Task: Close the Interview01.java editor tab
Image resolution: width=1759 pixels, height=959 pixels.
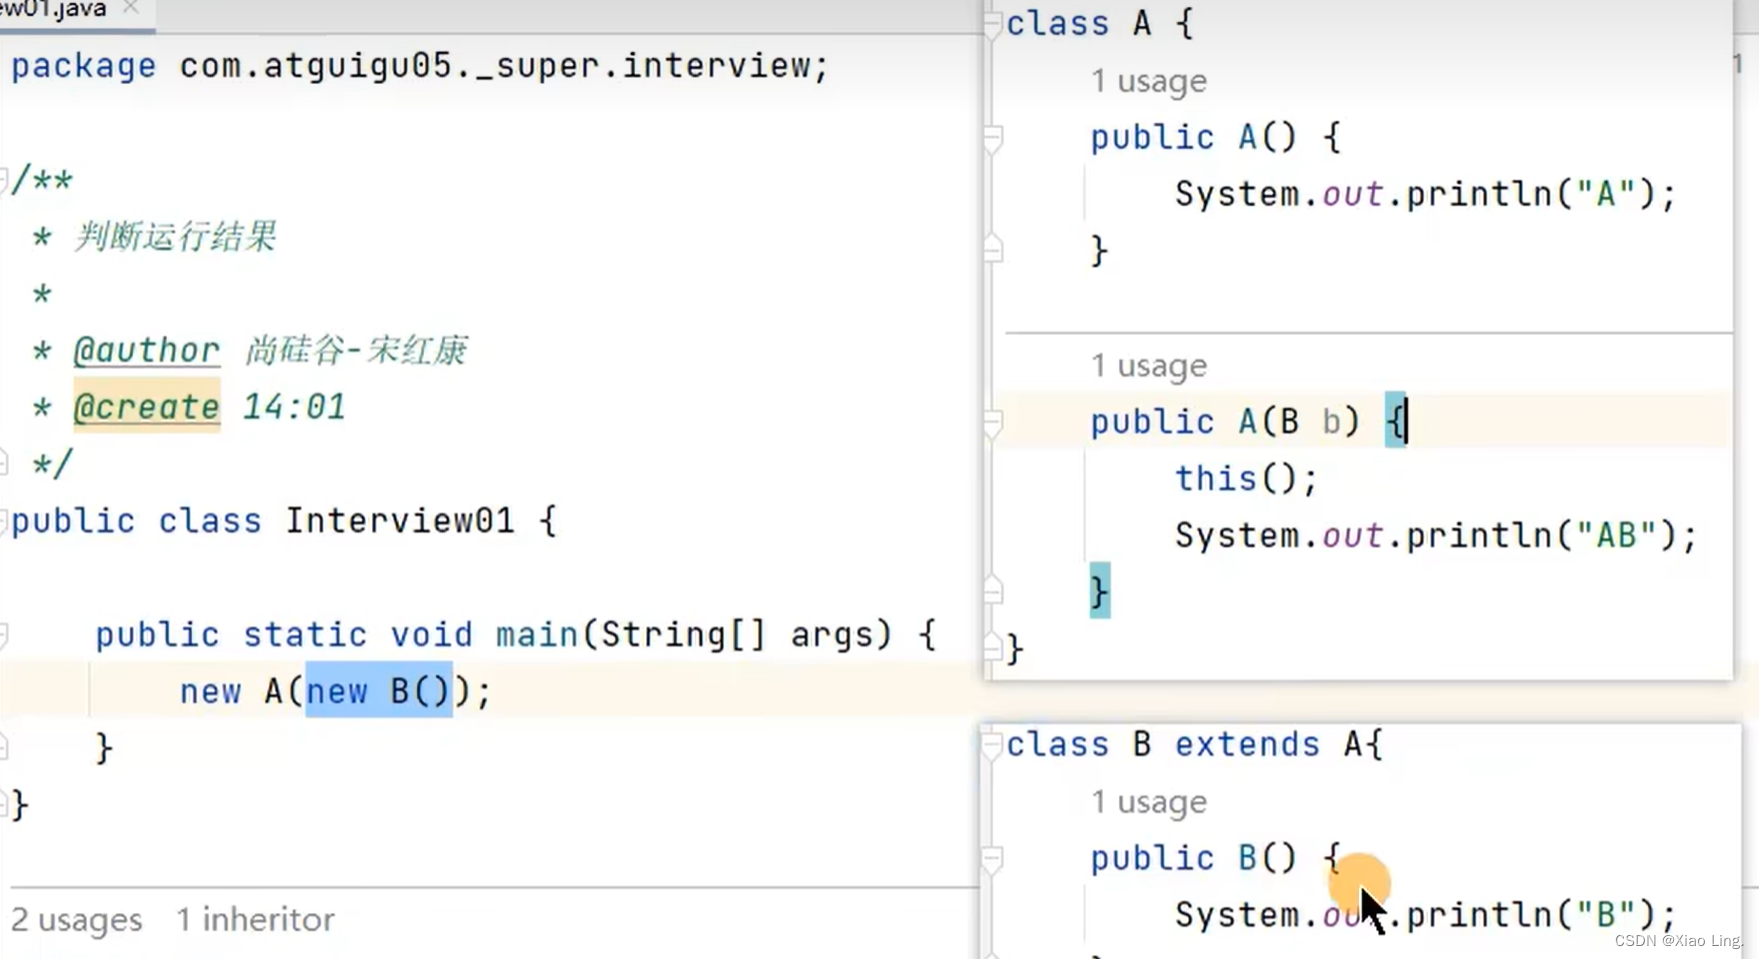Action: pos(130,8)
